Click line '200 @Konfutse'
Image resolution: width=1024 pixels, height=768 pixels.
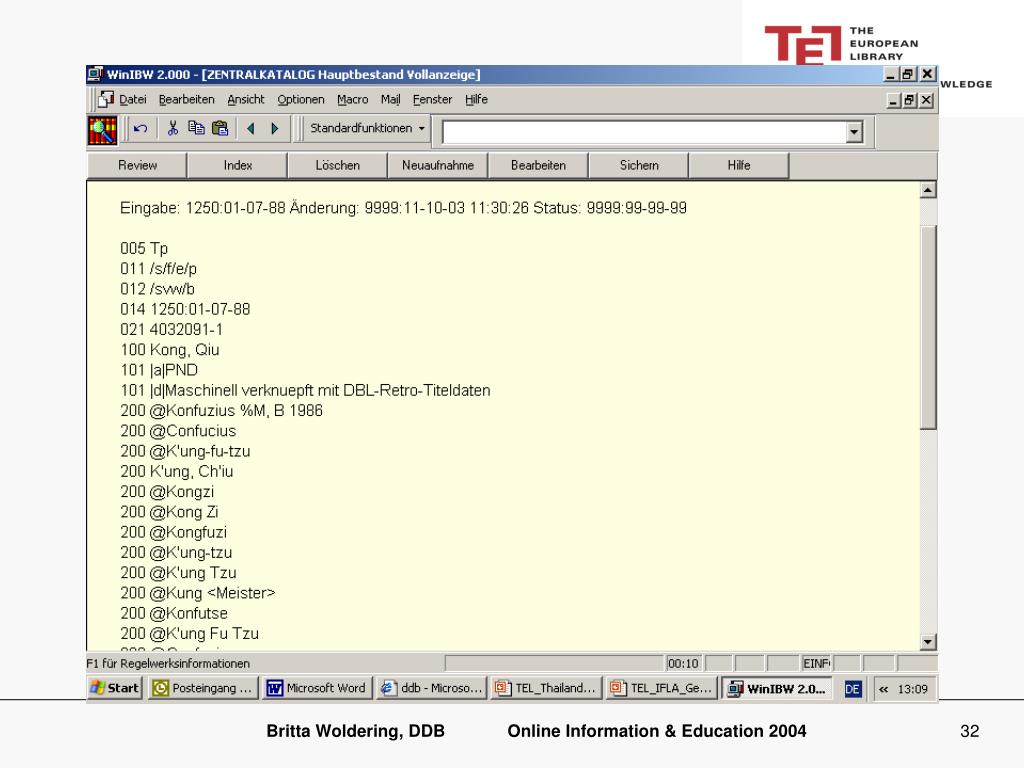pos(174,613)
